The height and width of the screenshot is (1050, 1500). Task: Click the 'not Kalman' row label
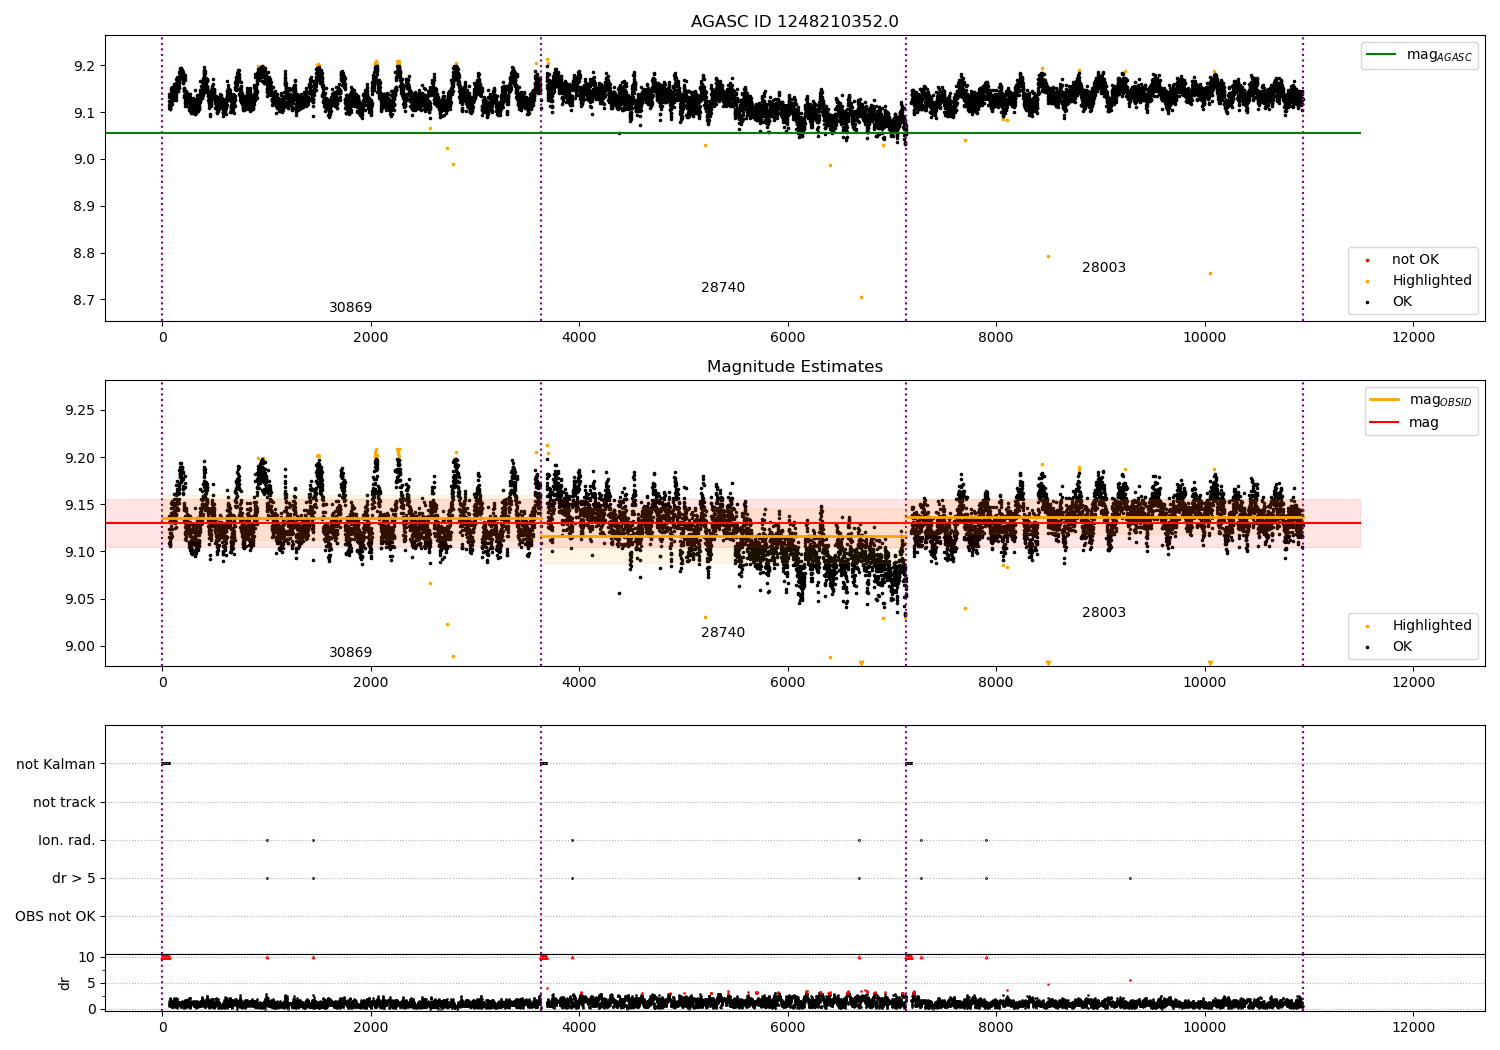tap(56, 765)
